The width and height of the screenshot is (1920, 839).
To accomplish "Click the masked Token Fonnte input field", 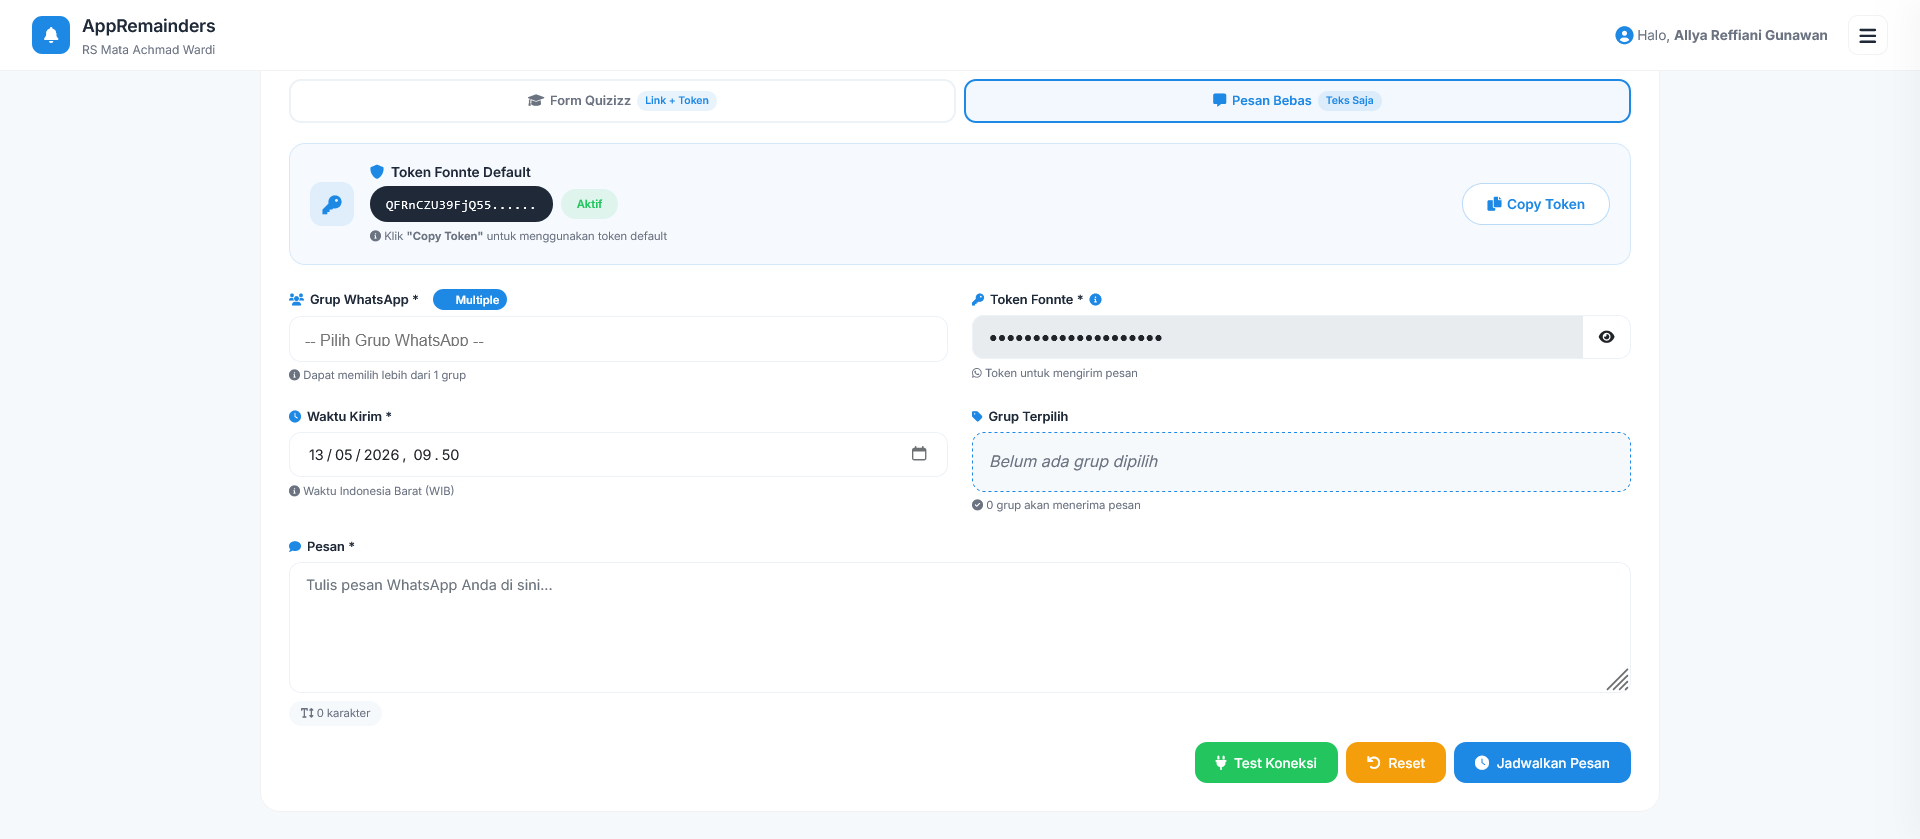I will tap(1277, 337).
